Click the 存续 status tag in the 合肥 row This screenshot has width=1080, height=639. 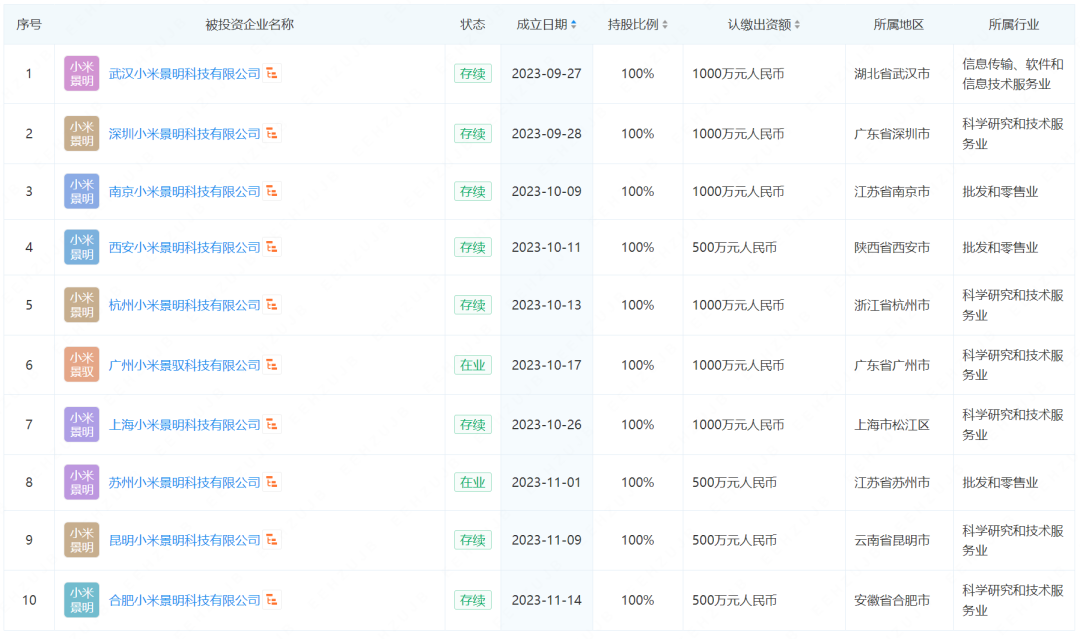[x=472, y=600]
